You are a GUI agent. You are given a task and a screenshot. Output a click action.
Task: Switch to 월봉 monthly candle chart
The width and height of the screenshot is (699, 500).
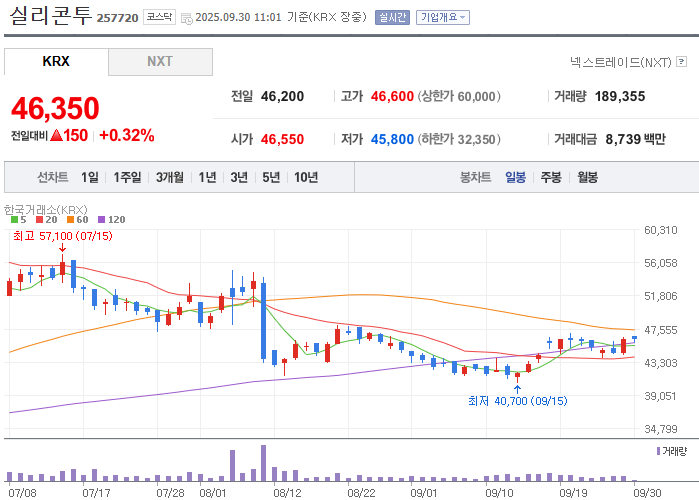[x=588, y=177]
